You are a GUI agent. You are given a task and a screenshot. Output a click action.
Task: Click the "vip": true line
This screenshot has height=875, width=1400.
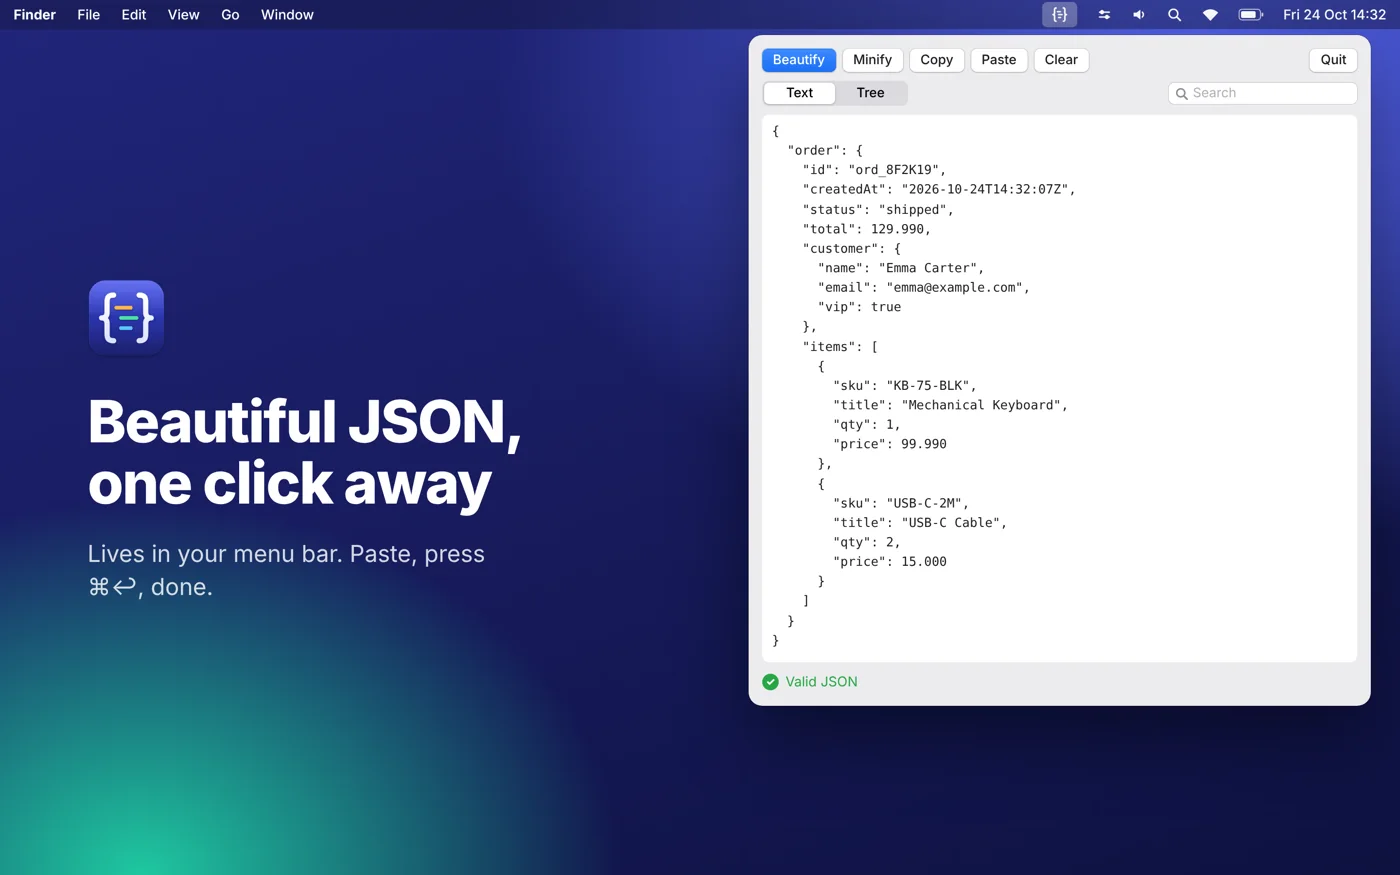click(x=859, y=307)
